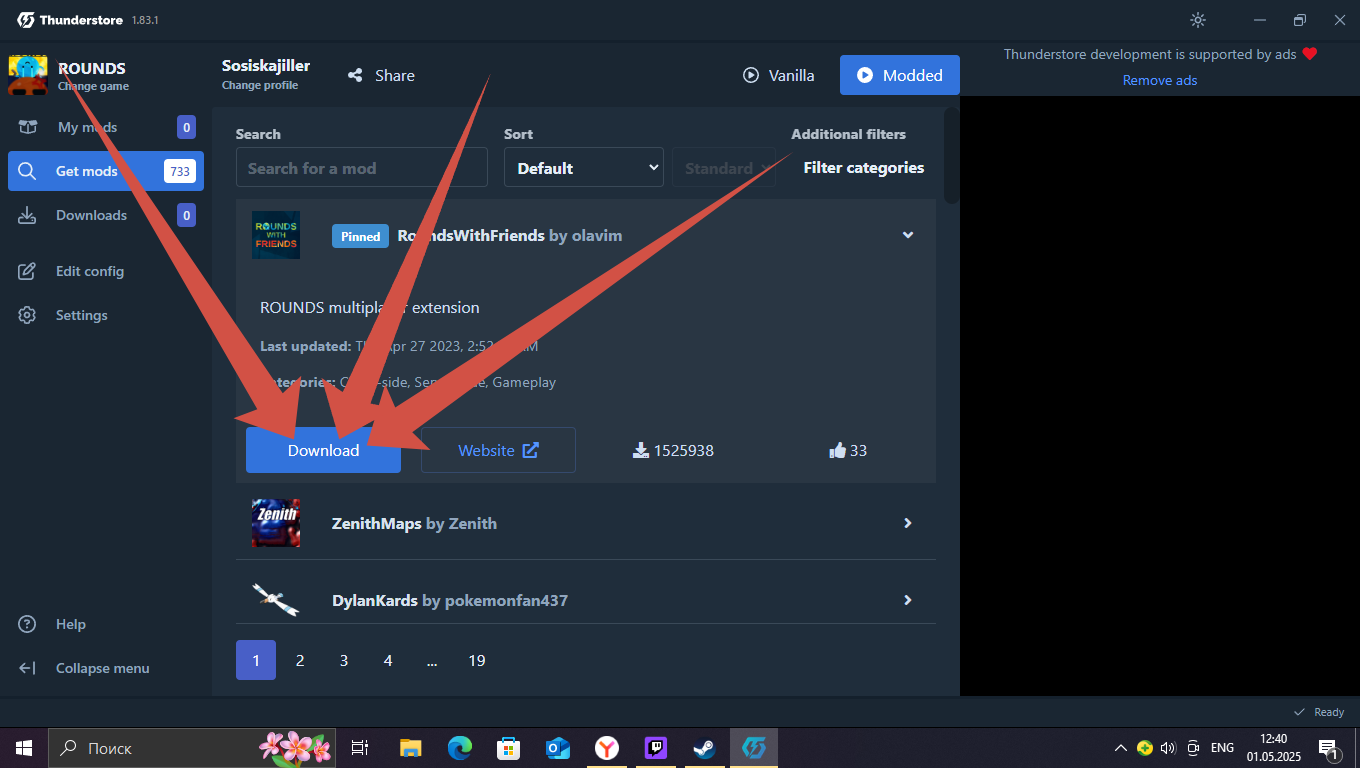Click the ads support message text

(x=1160, y=54)
